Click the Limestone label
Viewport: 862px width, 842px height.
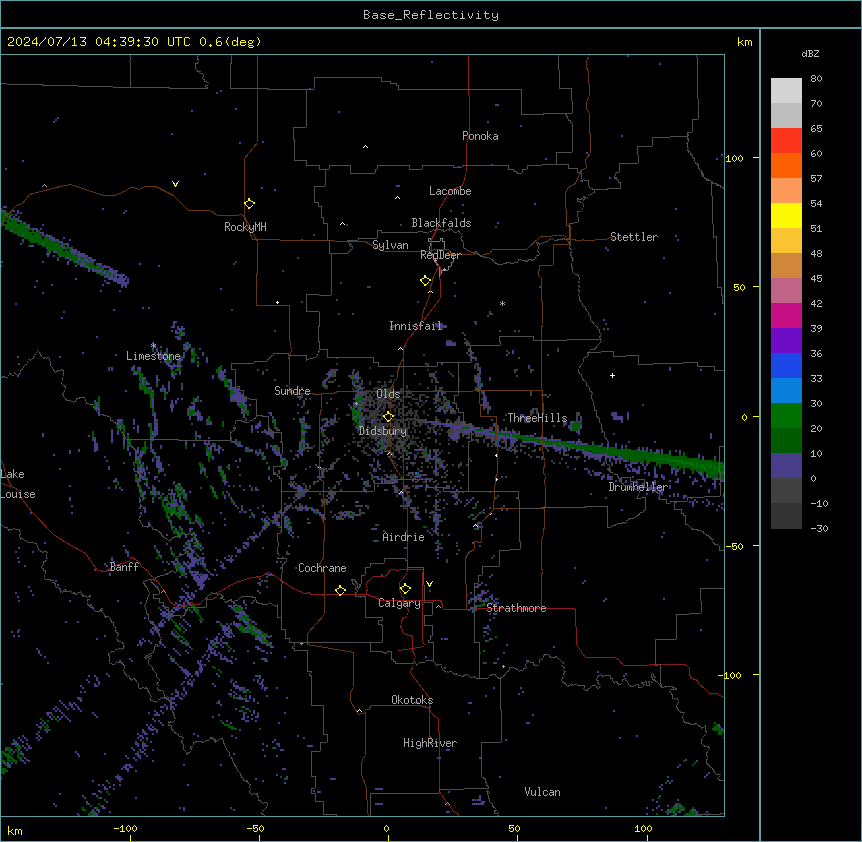[153, 356]
